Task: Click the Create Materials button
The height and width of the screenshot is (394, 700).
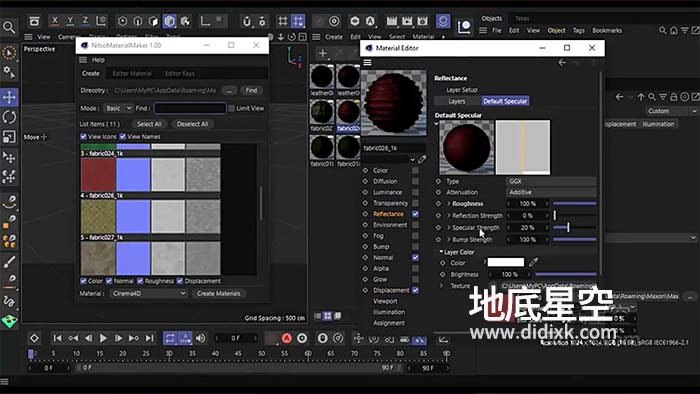Action: (219, 293)
